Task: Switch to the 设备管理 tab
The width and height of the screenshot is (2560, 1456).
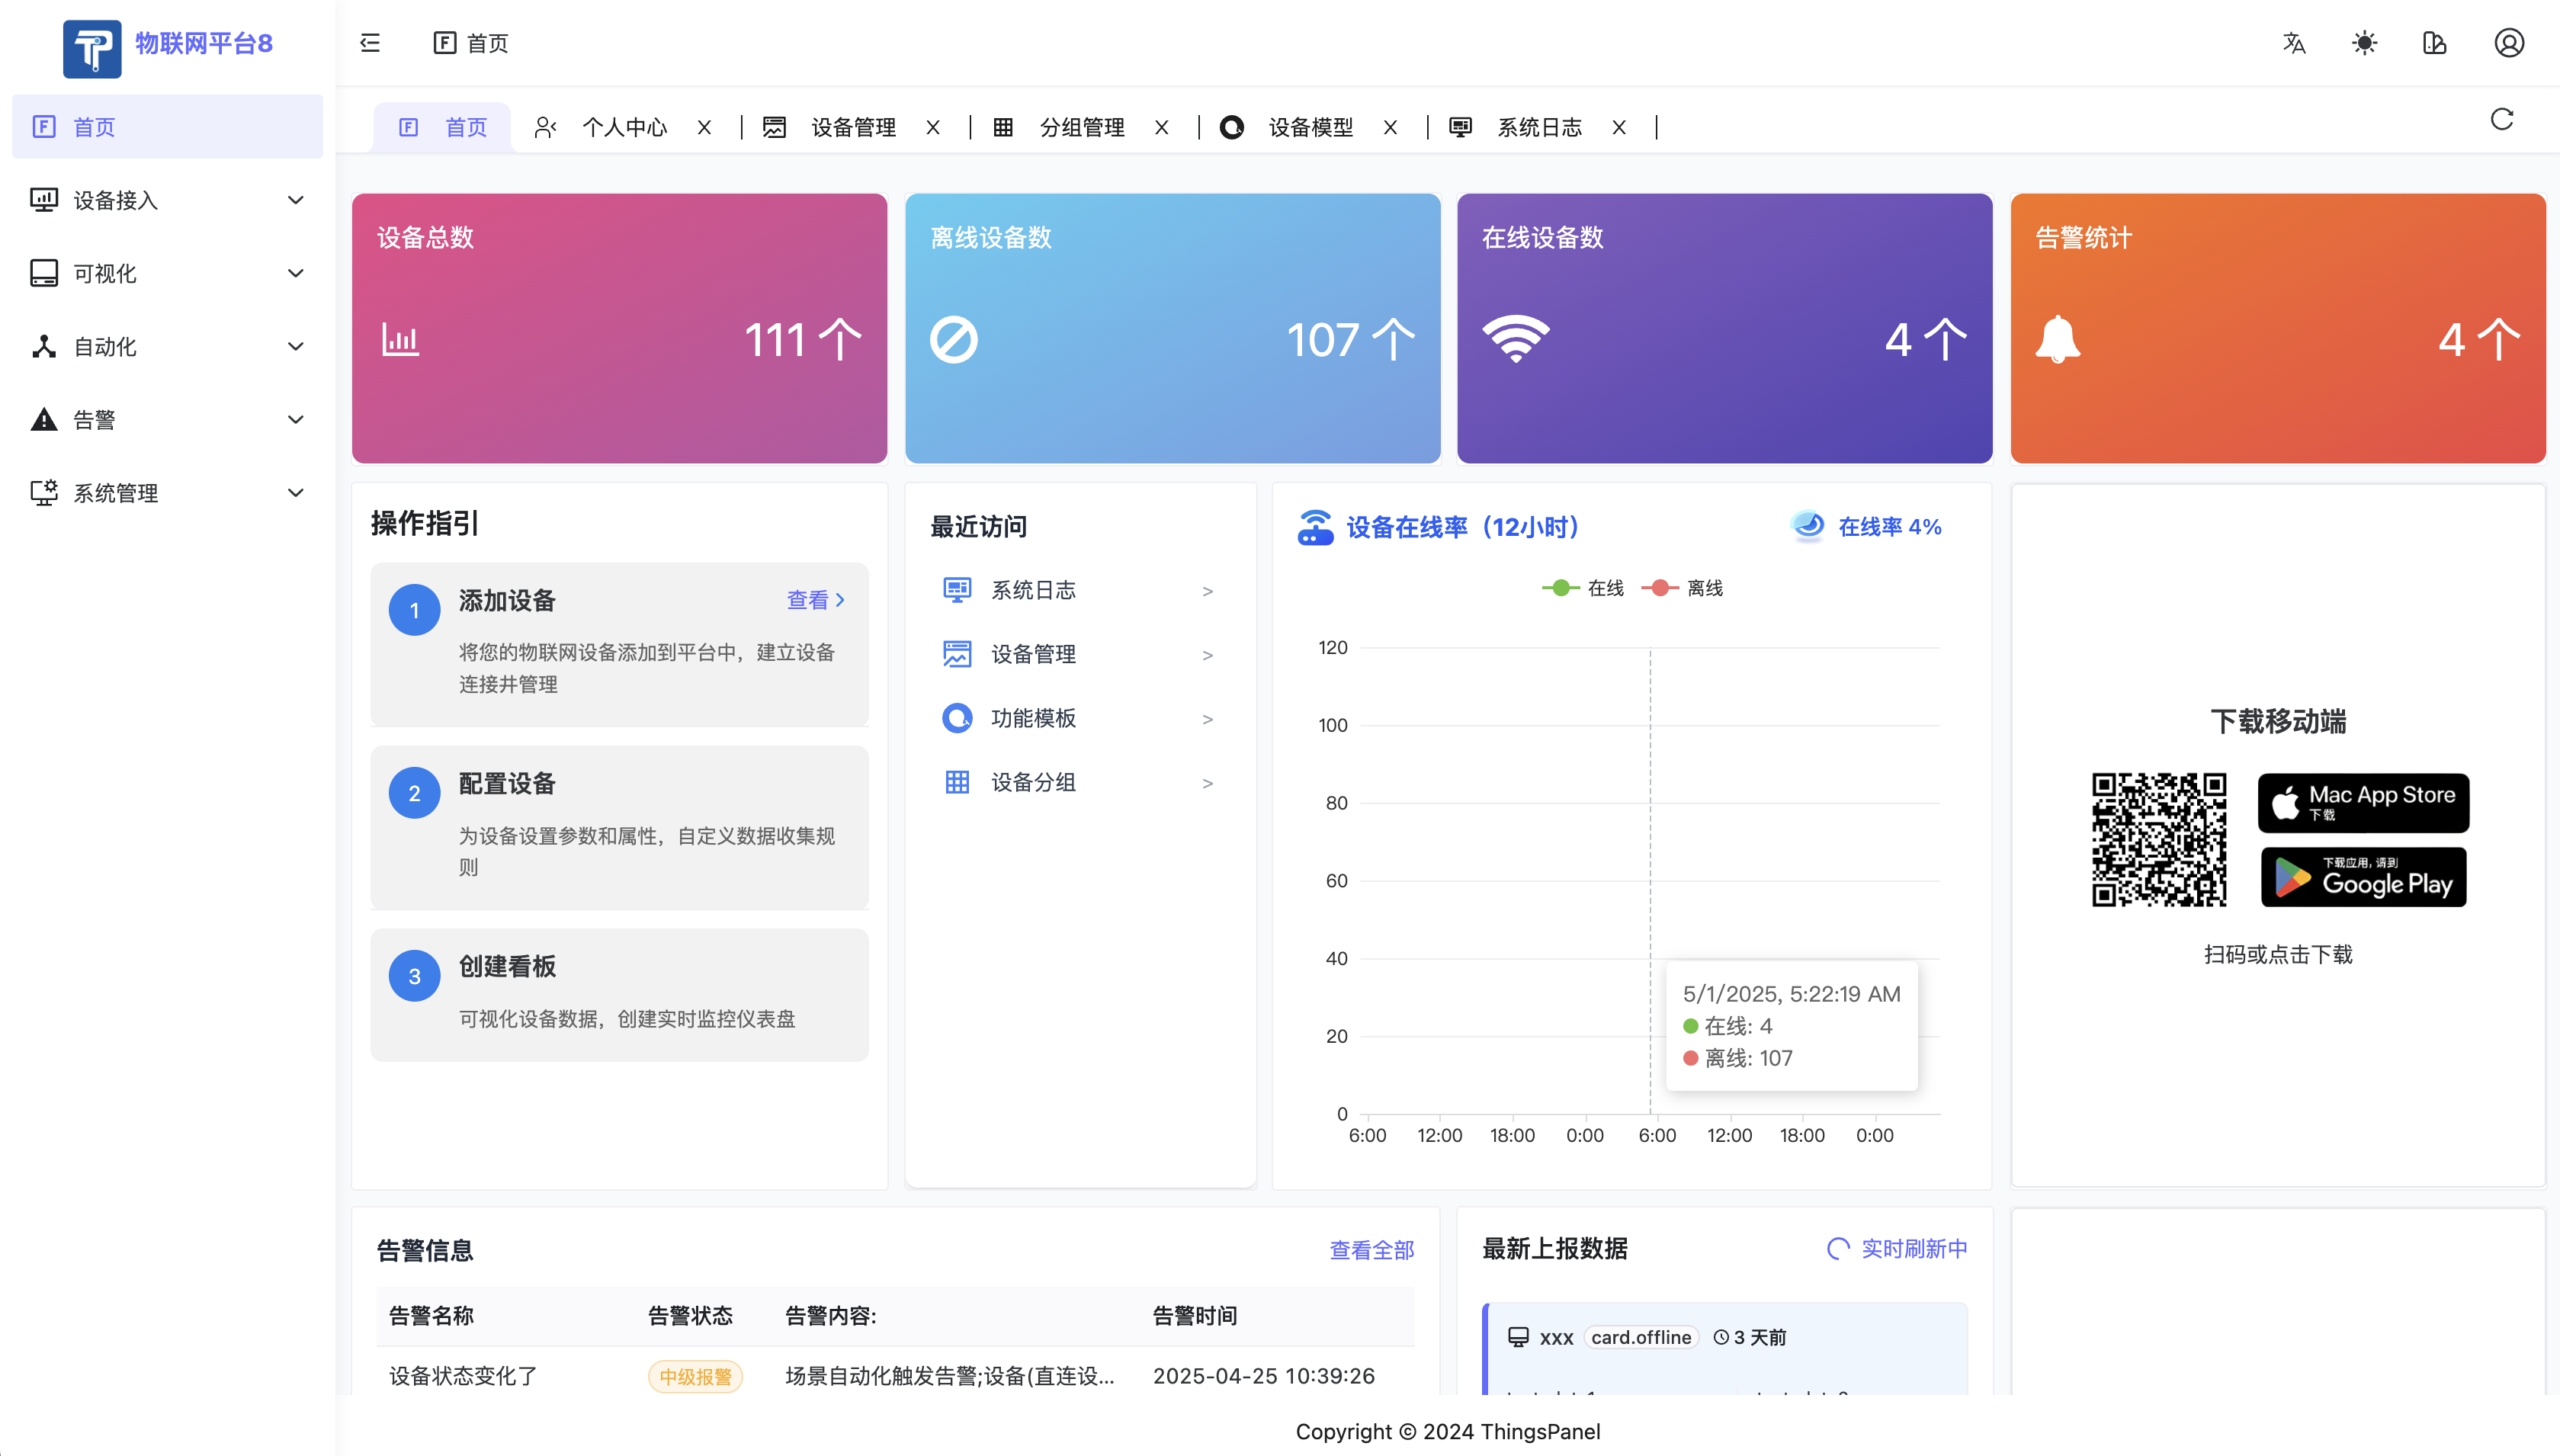Action: tap(852, 128)
